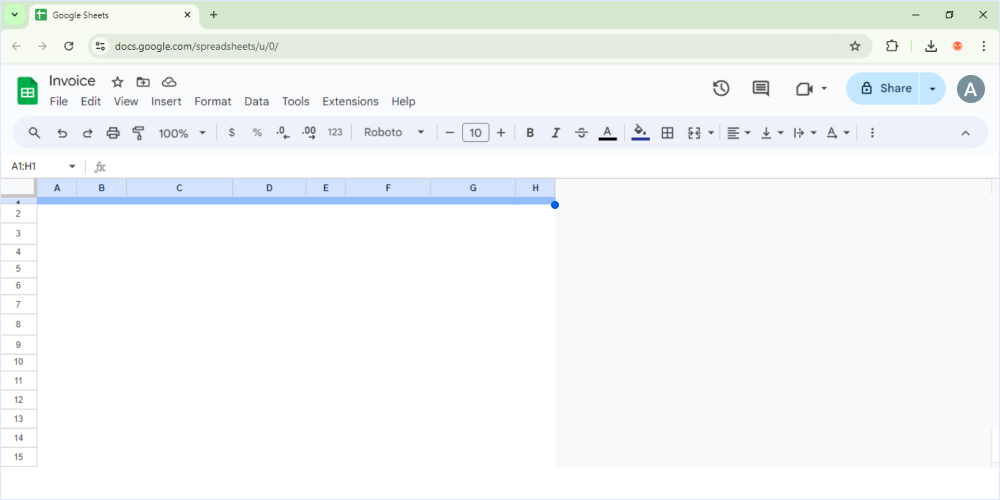Star the Invoice document
The image size is (1000, 500).
click(117, 82)
